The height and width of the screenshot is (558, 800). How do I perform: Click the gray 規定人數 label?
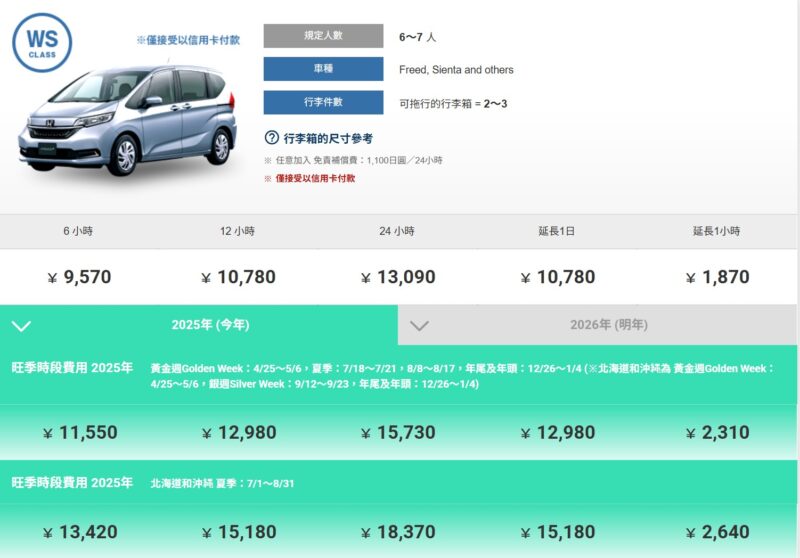tap(323, 36)
